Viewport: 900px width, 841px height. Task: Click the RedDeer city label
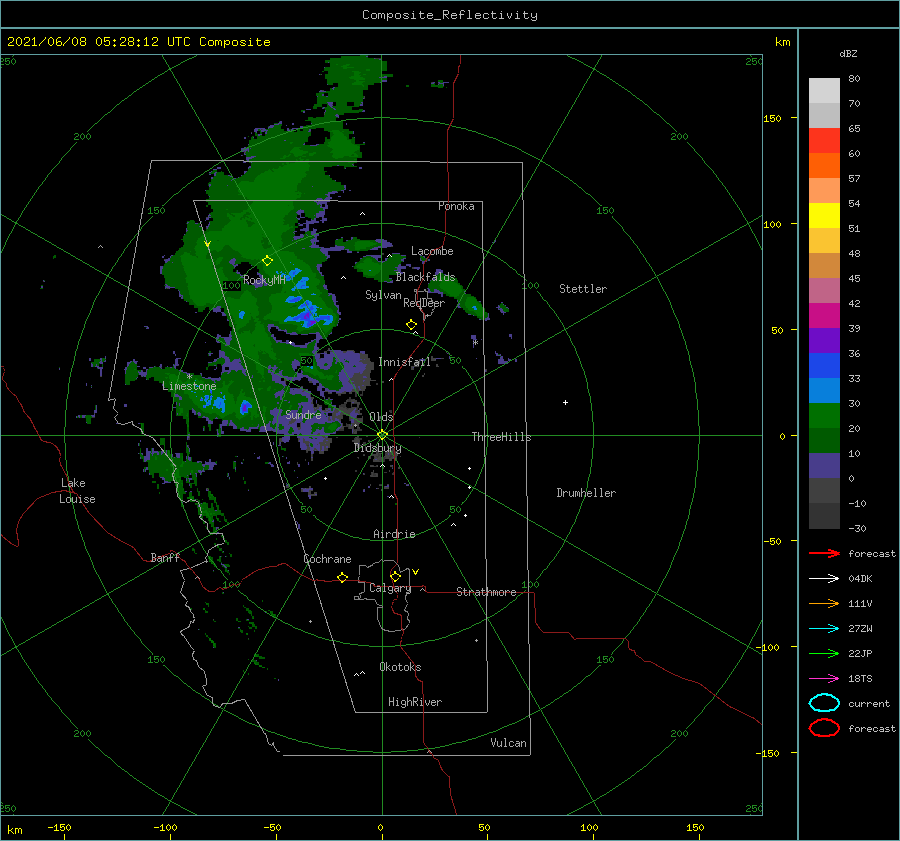coord(424,303)
